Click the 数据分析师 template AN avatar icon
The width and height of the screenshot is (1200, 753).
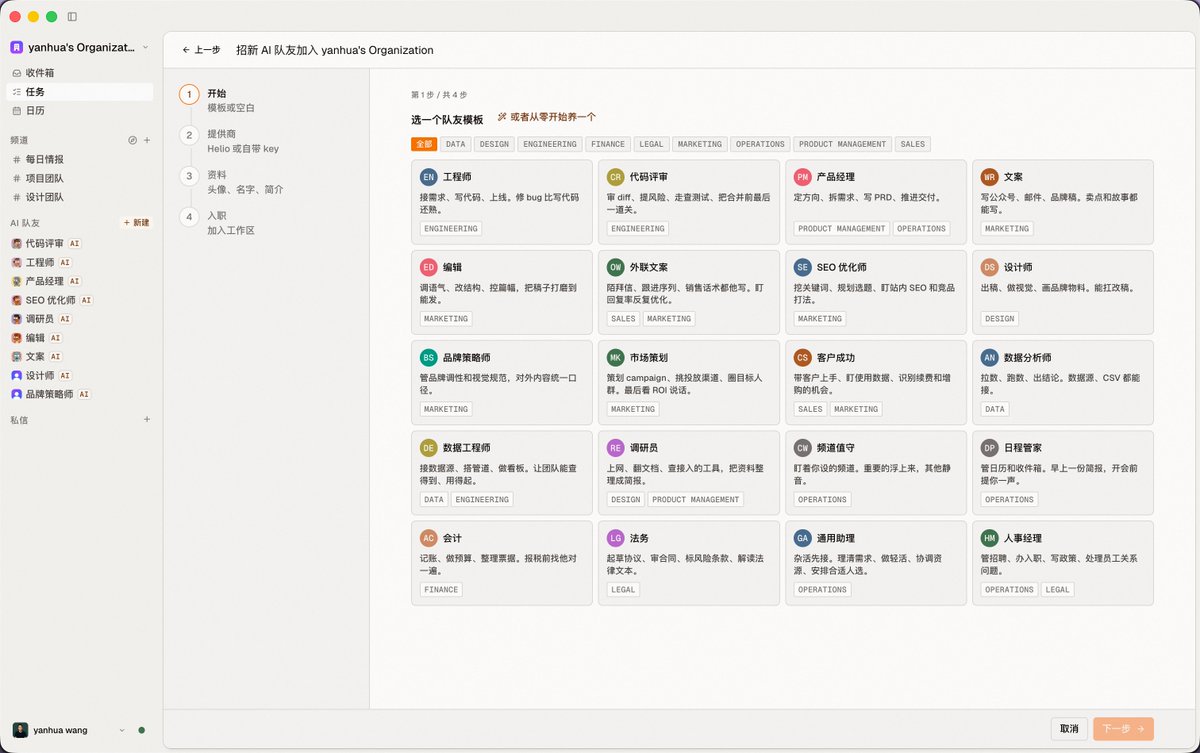(990, 357)
